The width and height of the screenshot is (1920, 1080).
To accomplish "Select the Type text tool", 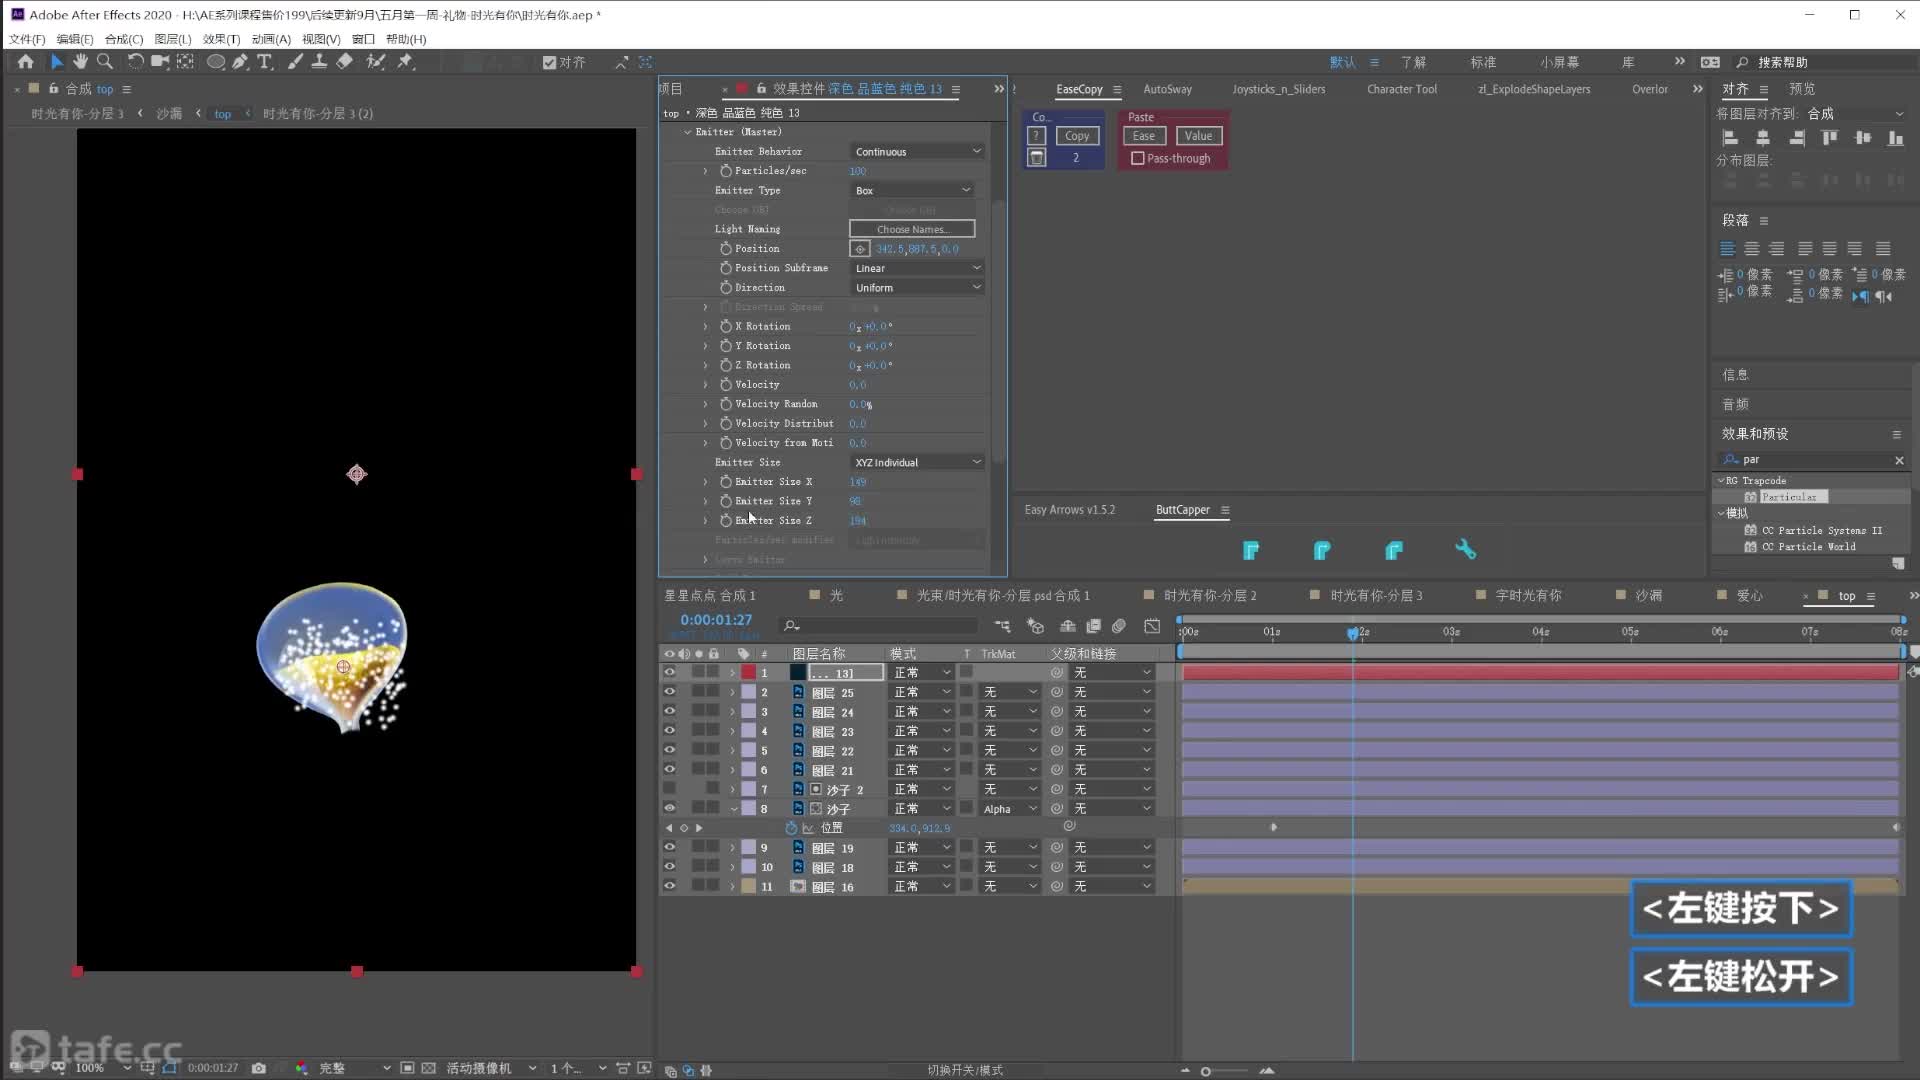I will [x=265, y=62].
